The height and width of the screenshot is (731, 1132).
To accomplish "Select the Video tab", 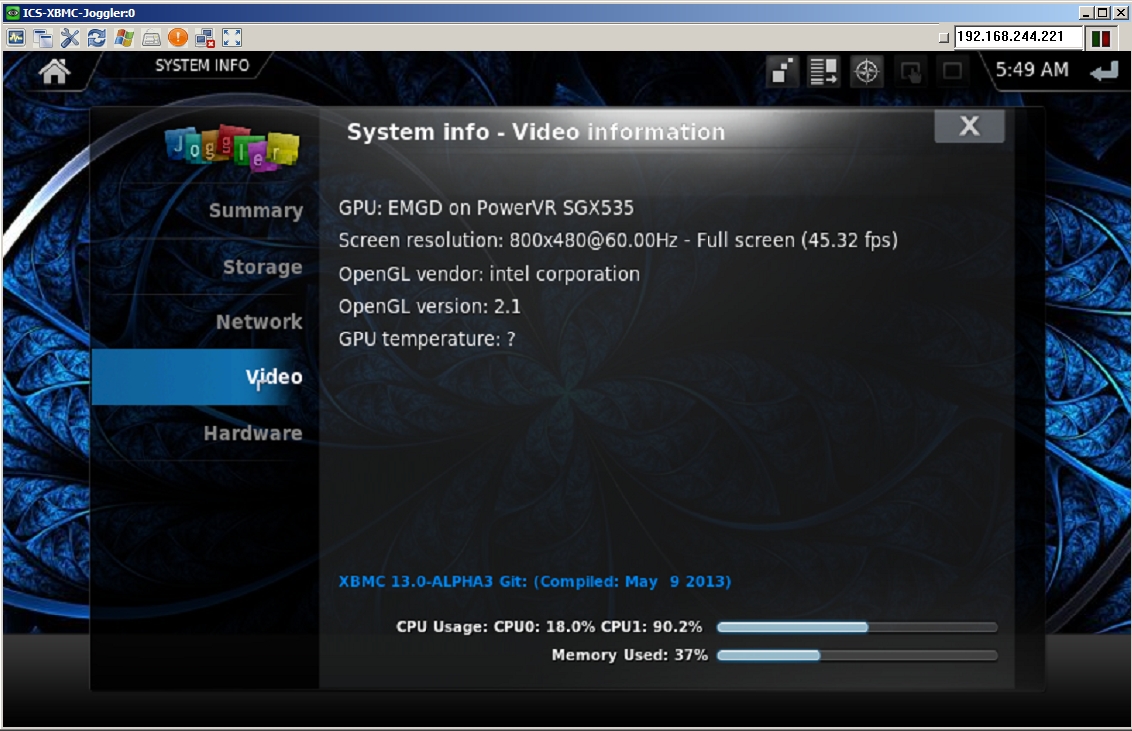I will 205,377.
